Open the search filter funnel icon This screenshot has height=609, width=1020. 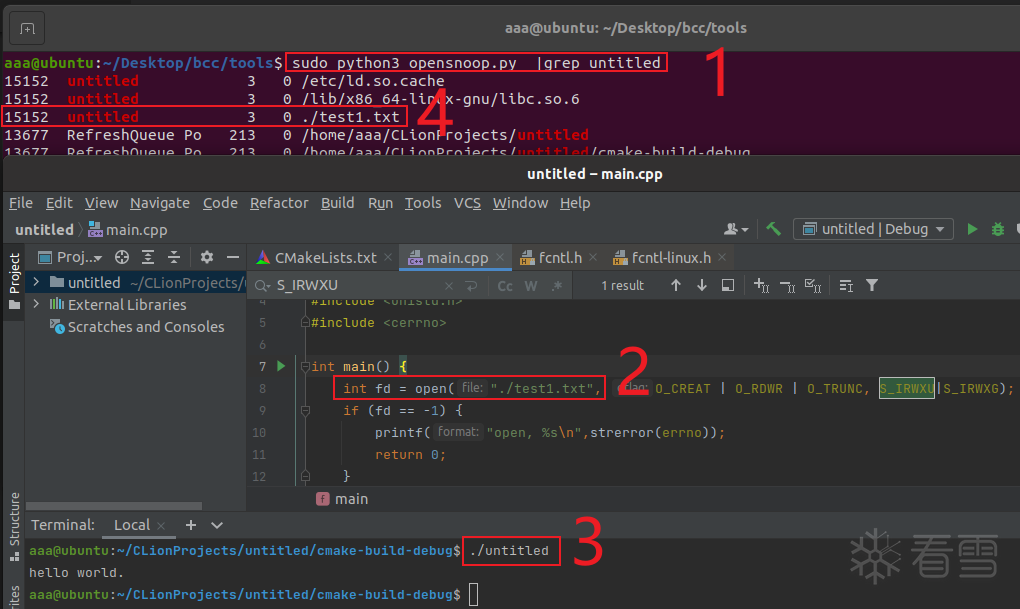pos(872,285)
